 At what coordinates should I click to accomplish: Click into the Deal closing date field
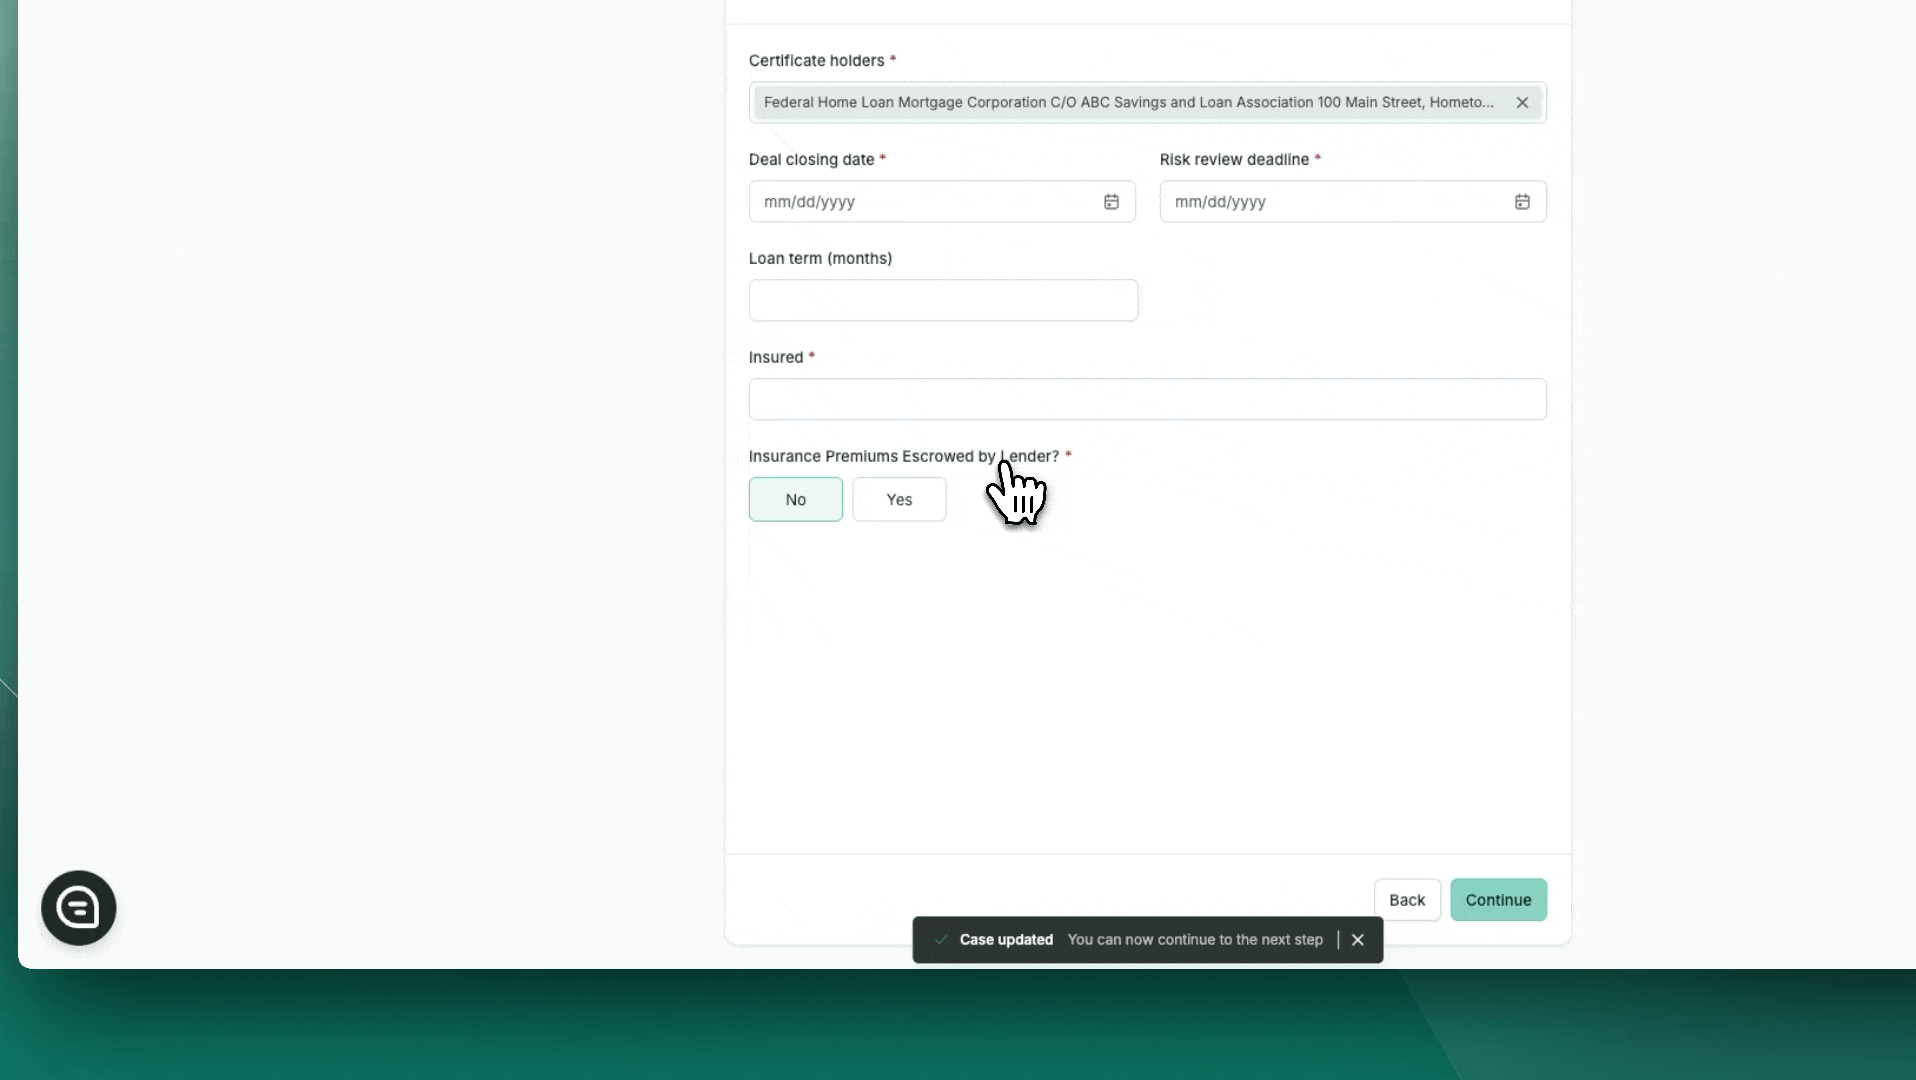920,202
